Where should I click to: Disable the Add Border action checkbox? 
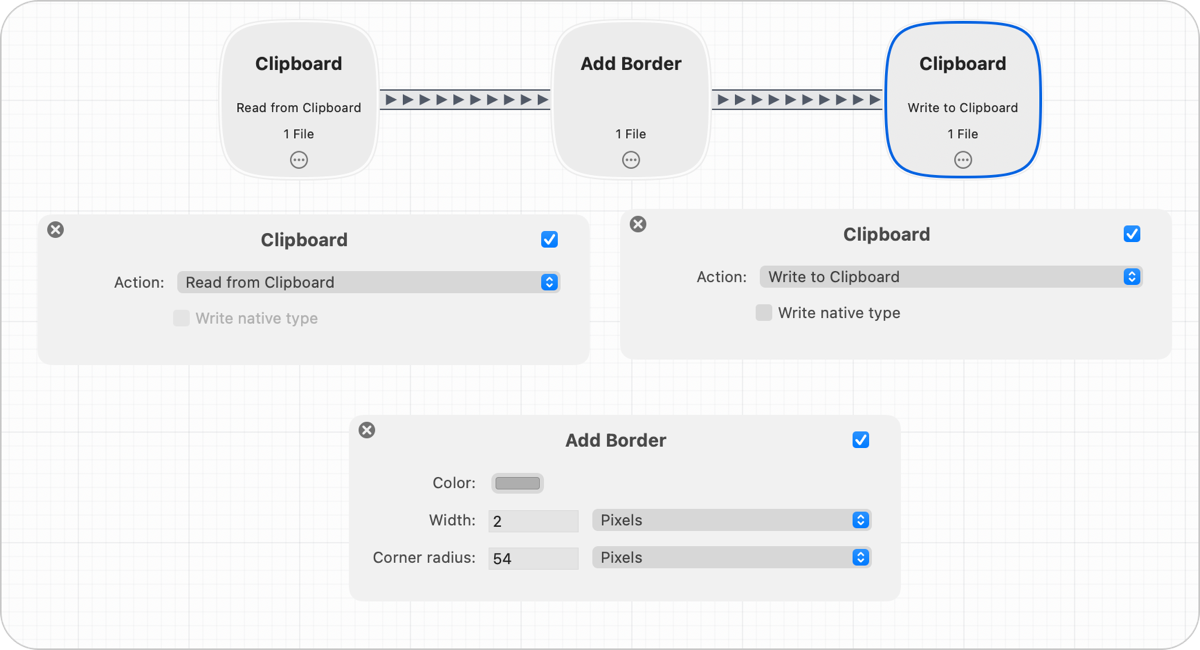[x=861, y=439]
